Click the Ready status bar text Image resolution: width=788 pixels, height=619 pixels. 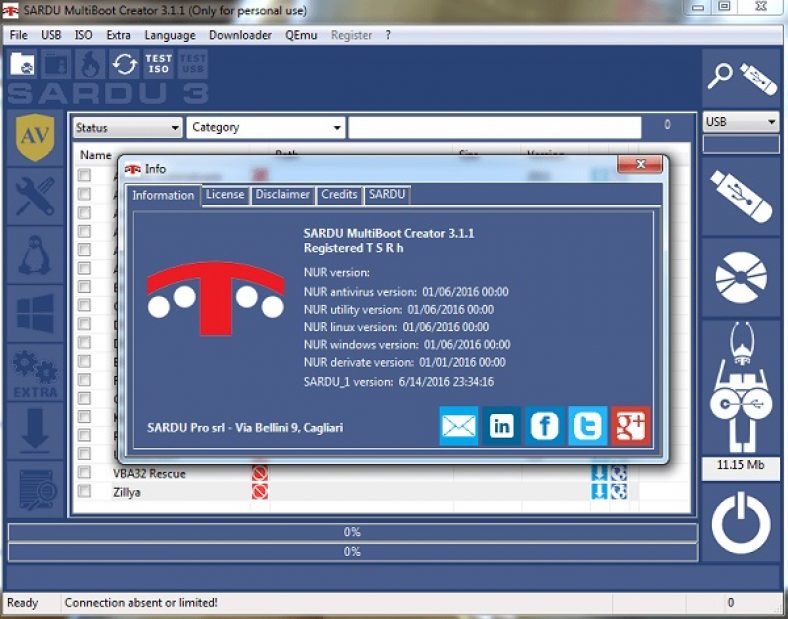[22, 602]
